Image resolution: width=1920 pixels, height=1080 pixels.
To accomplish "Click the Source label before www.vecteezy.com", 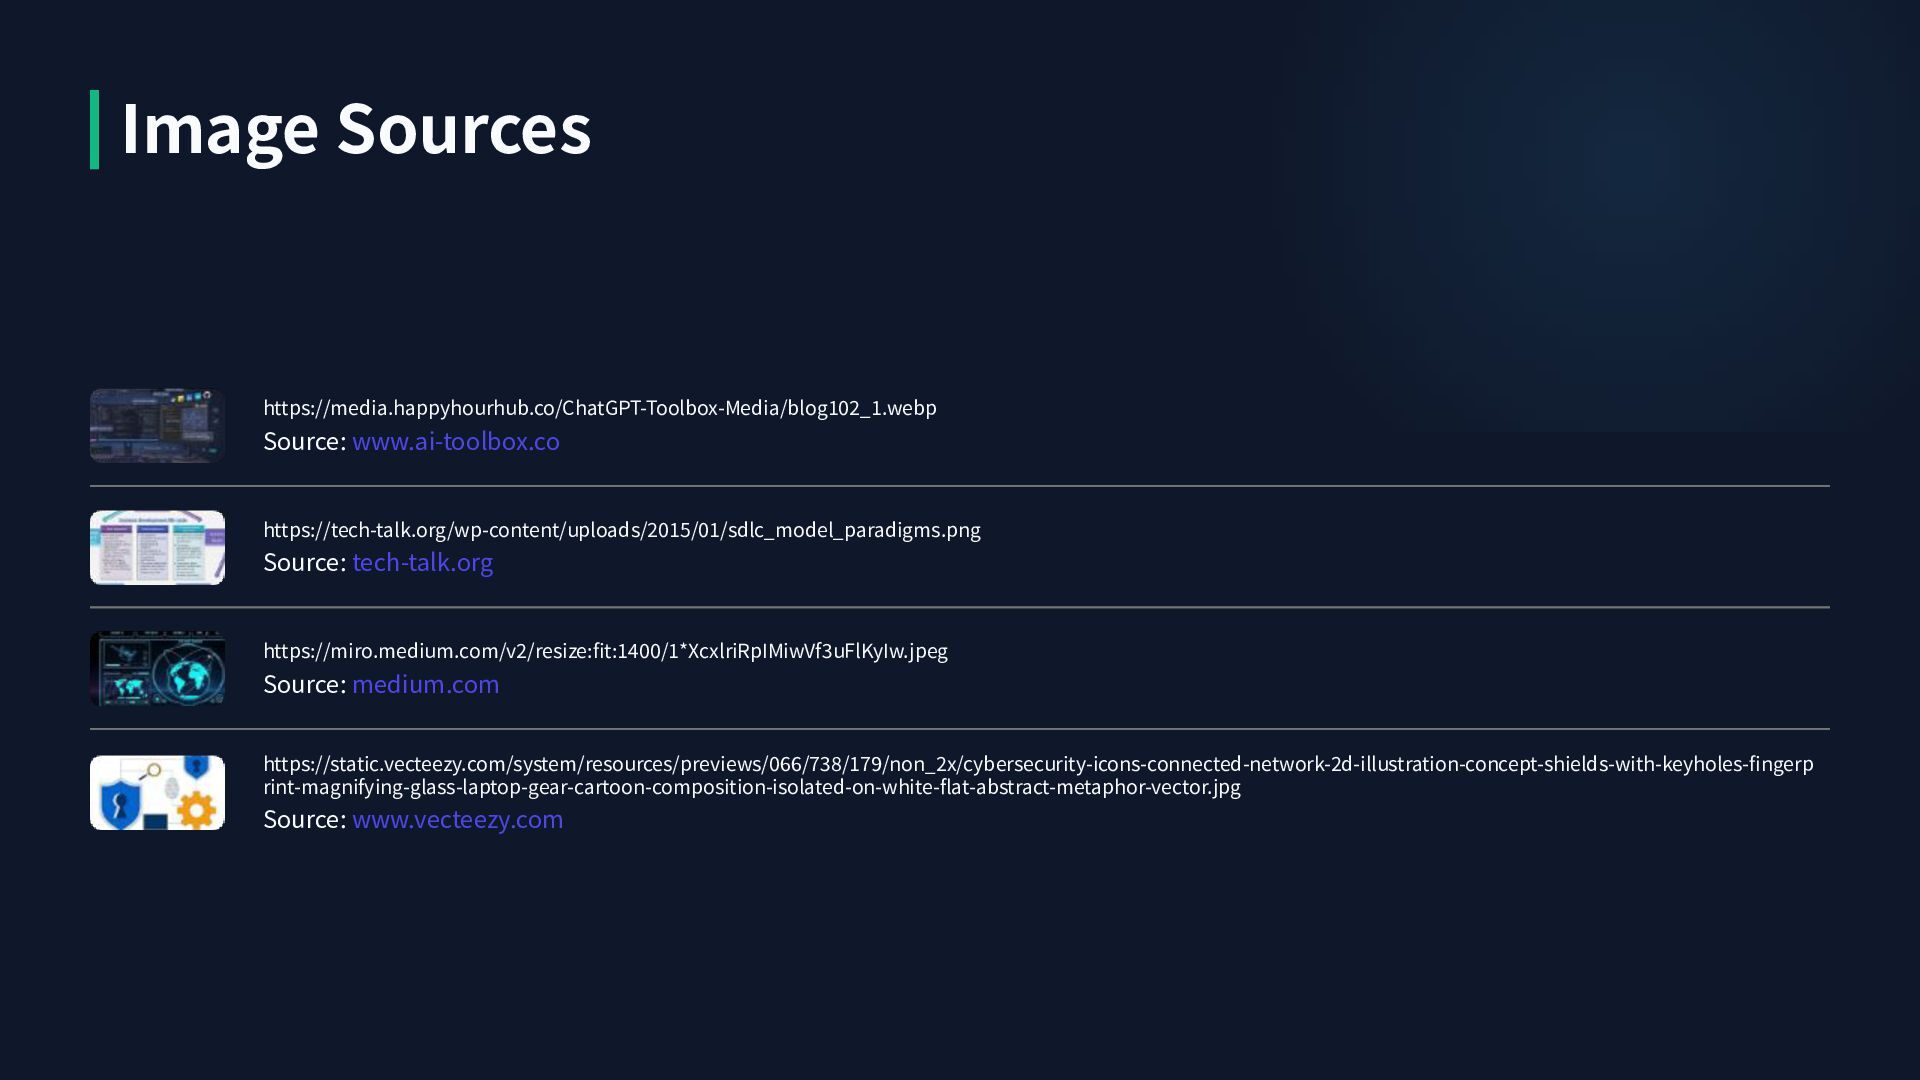I will pyautogui.click(x=304, y=819).
